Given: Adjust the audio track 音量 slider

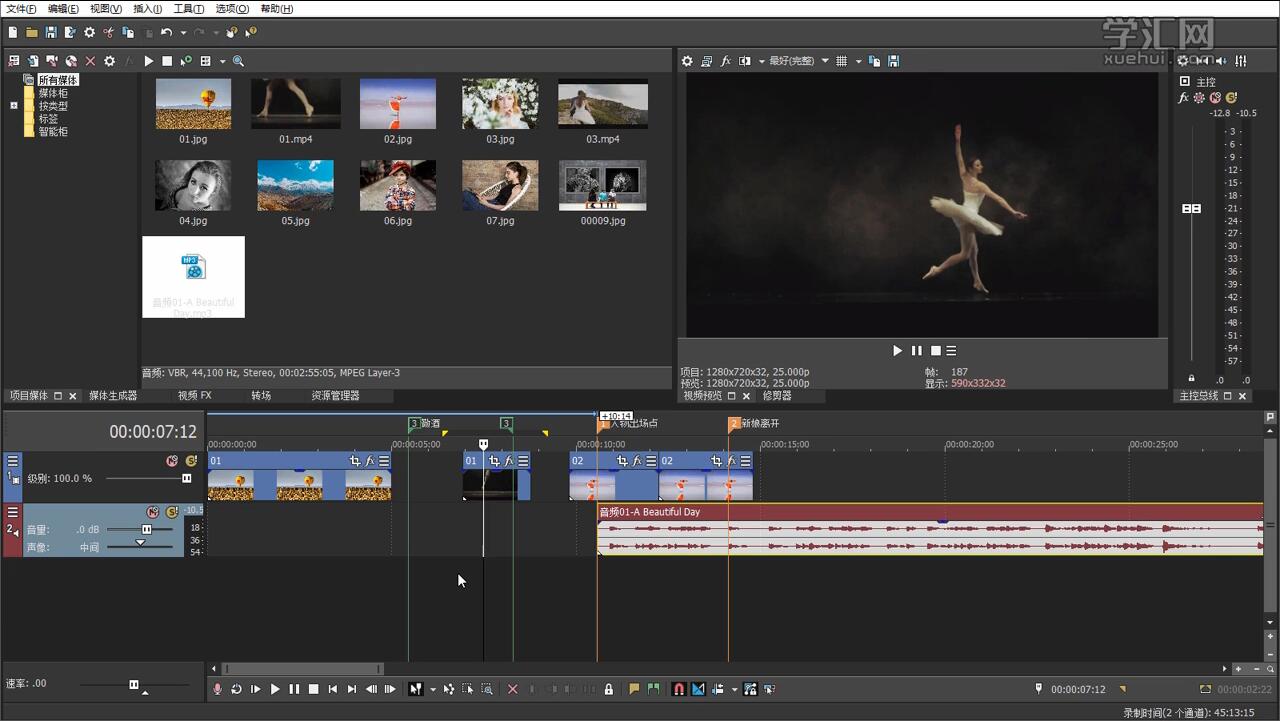Looking at the screenshot, I should click(146, 529).
